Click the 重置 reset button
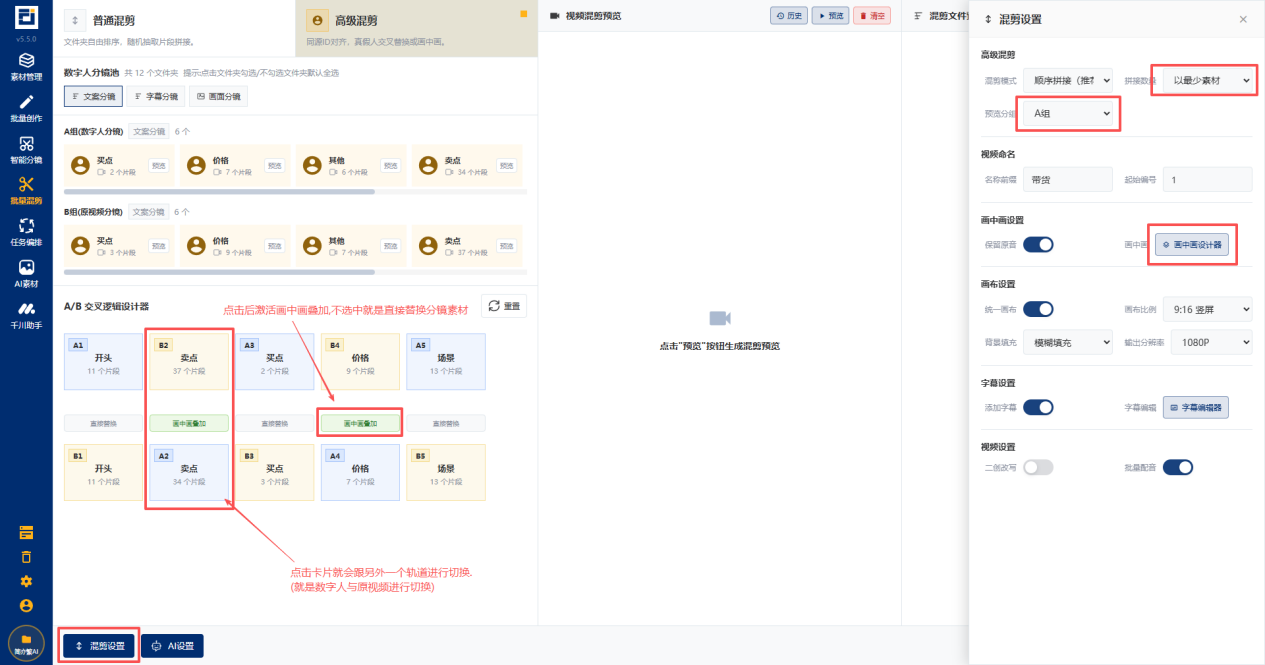The height and width of the screenshot is (665, 1265). click(x=504, y=306)
